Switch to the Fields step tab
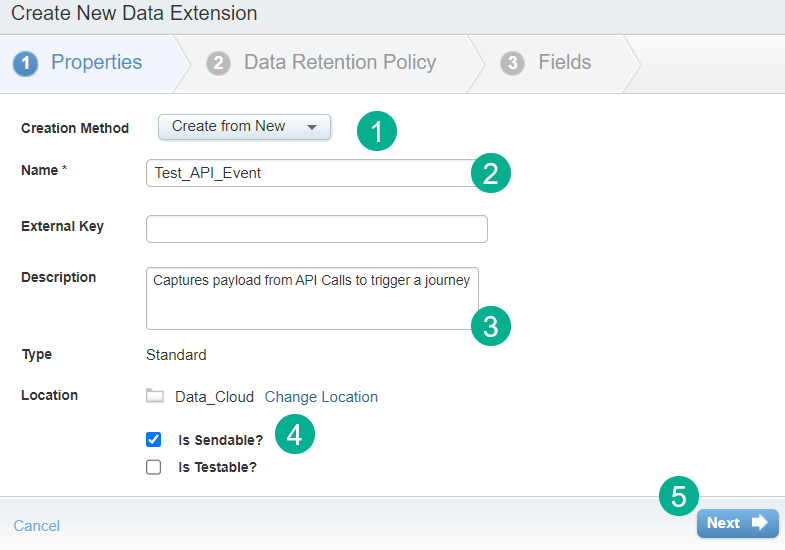 pyautogui.click(x=564, y=63)
